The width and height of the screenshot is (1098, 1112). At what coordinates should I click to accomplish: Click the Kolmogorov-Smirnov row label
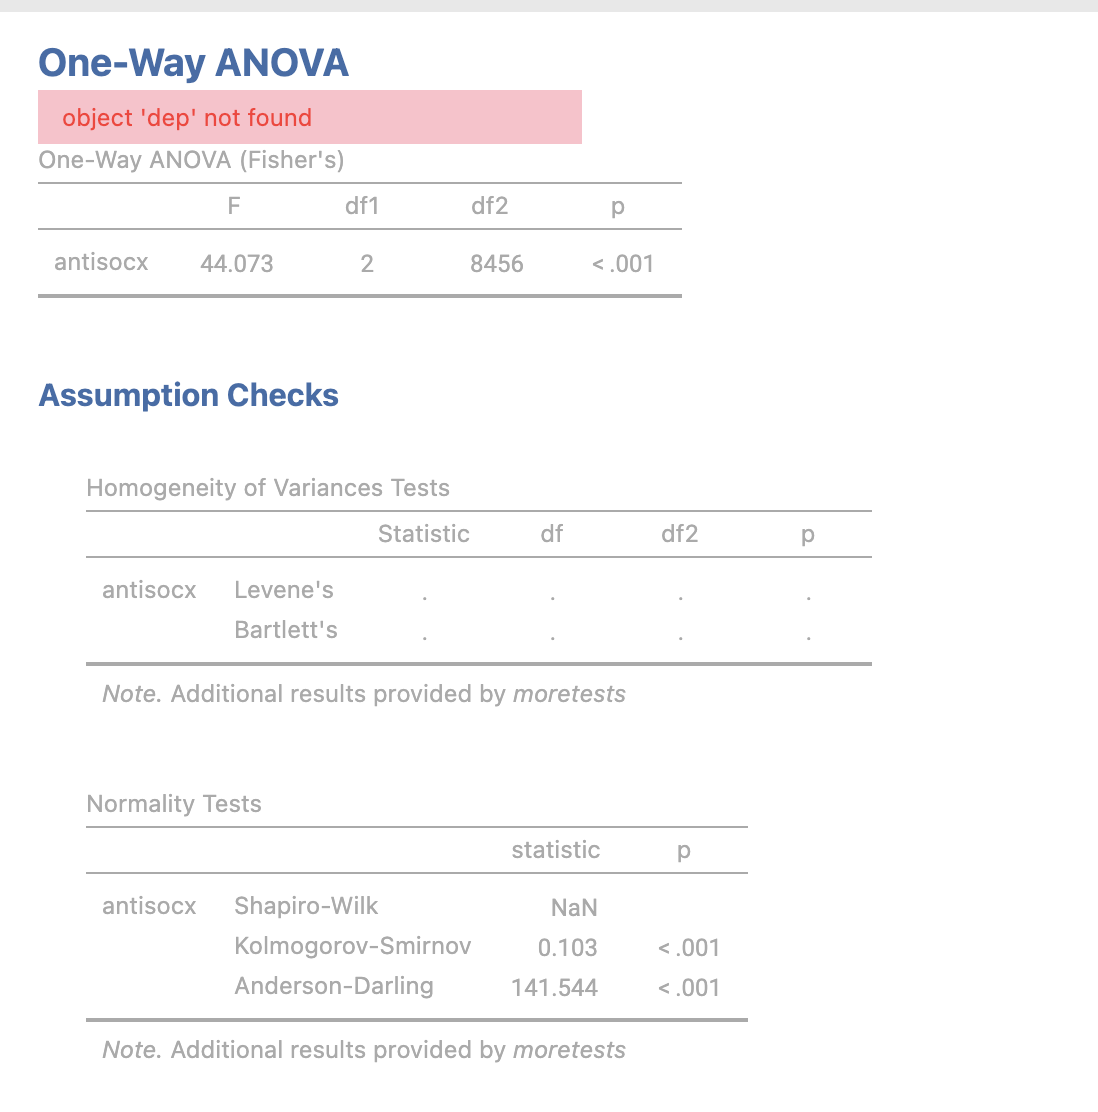coord(353,945)
